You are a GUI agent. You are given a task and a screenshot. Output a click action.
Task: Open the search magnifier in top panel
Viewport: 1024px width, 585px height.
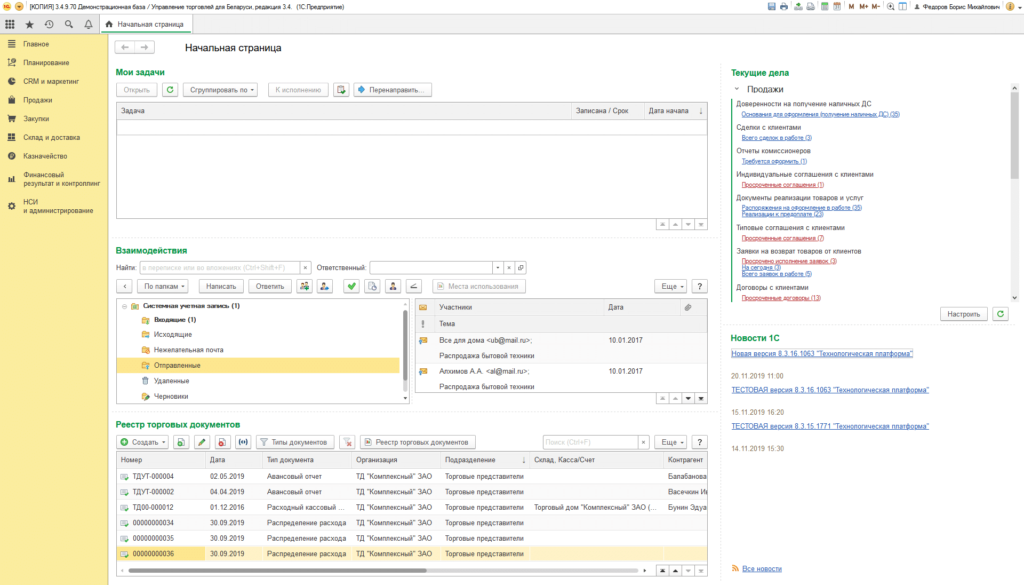(69, 24)
